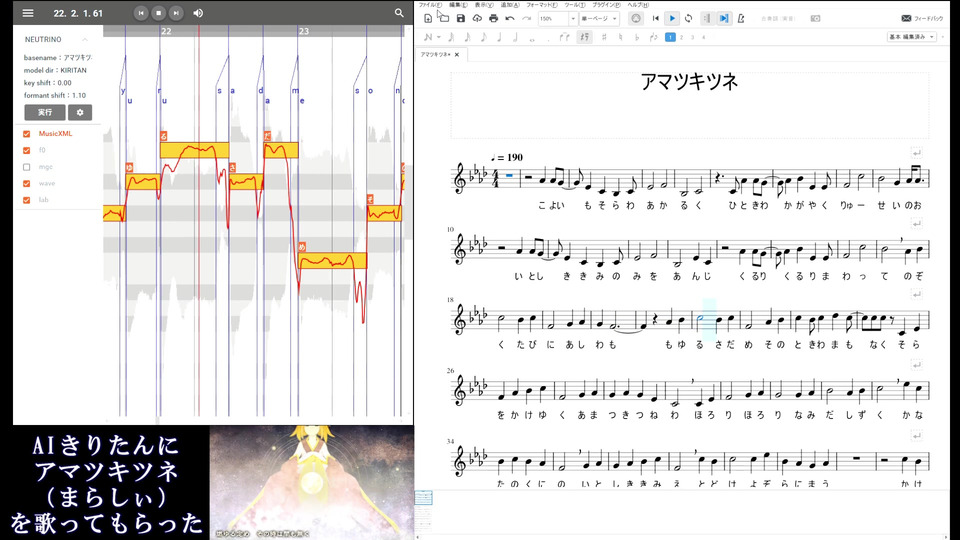Select the yellow note block labeled だ
The width and height of the screenshot is (960, 540).
[281, 150]
